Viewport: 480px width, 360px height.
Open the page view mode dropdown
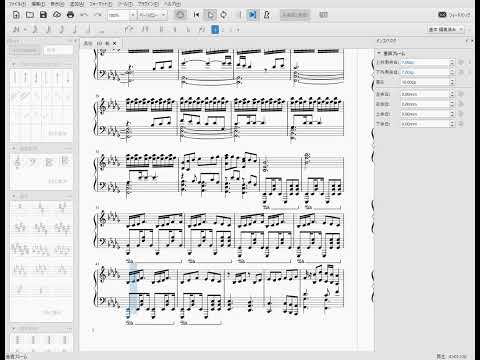pyautogui.click(x=153, y=15)
